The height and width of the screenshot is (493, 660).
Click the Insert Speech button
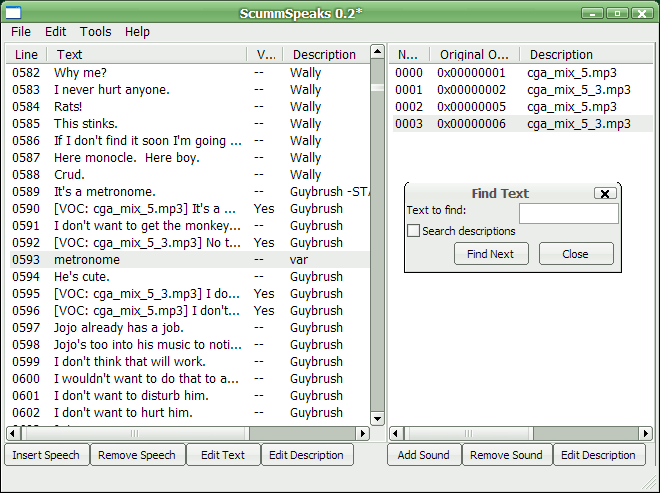point(47,455)
